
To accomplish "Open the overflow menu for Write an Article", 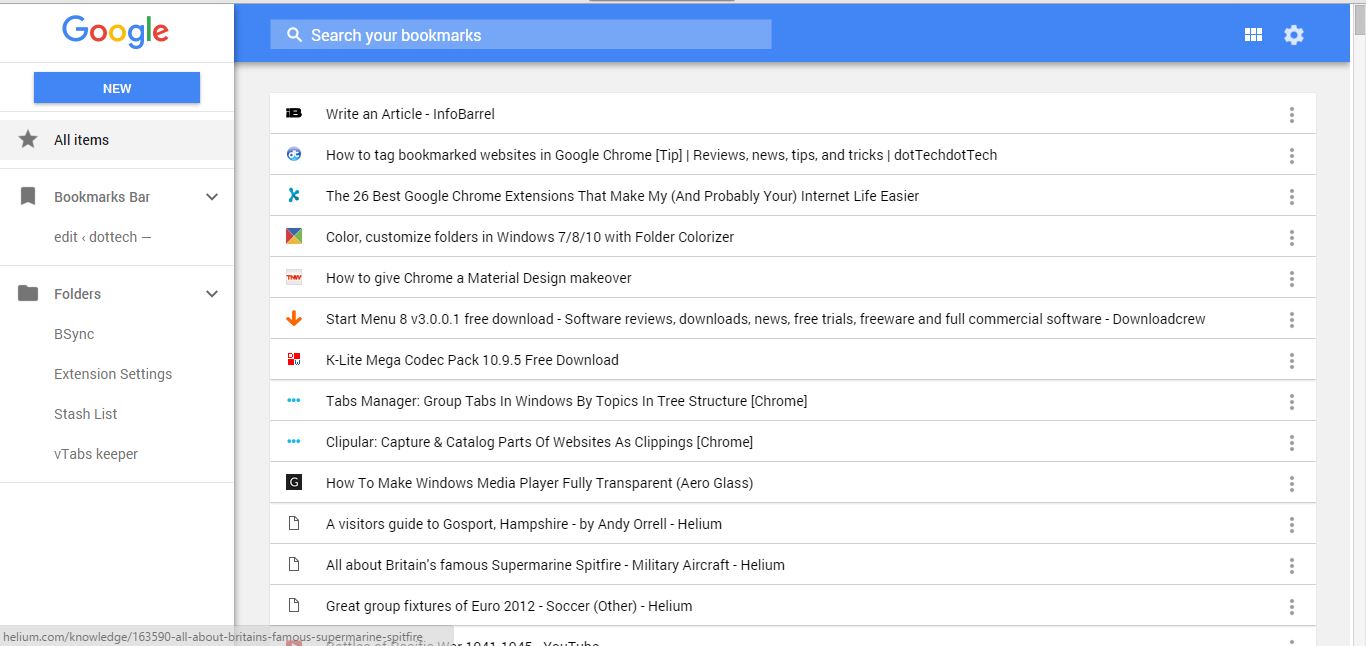I will (1291, 113).
